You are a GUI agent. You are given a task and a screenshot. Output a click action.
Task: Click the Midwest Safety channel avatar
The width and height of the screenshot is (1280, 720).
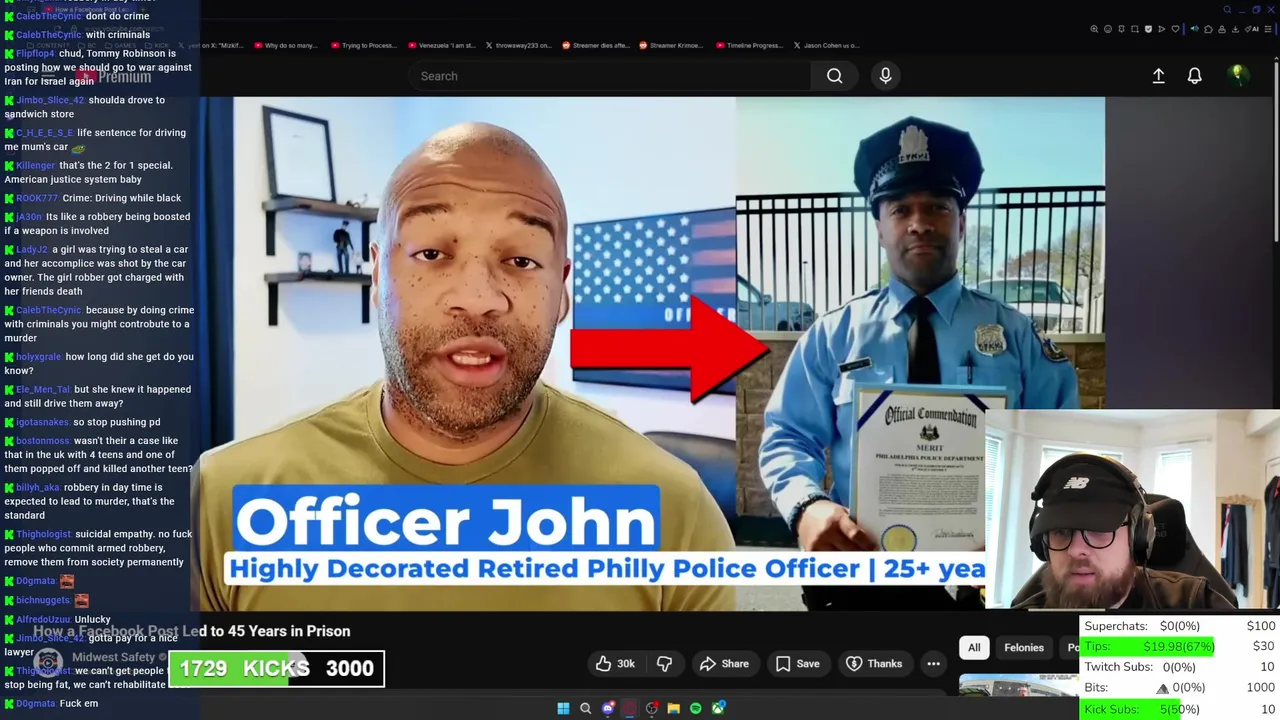(x=48, y=662)
